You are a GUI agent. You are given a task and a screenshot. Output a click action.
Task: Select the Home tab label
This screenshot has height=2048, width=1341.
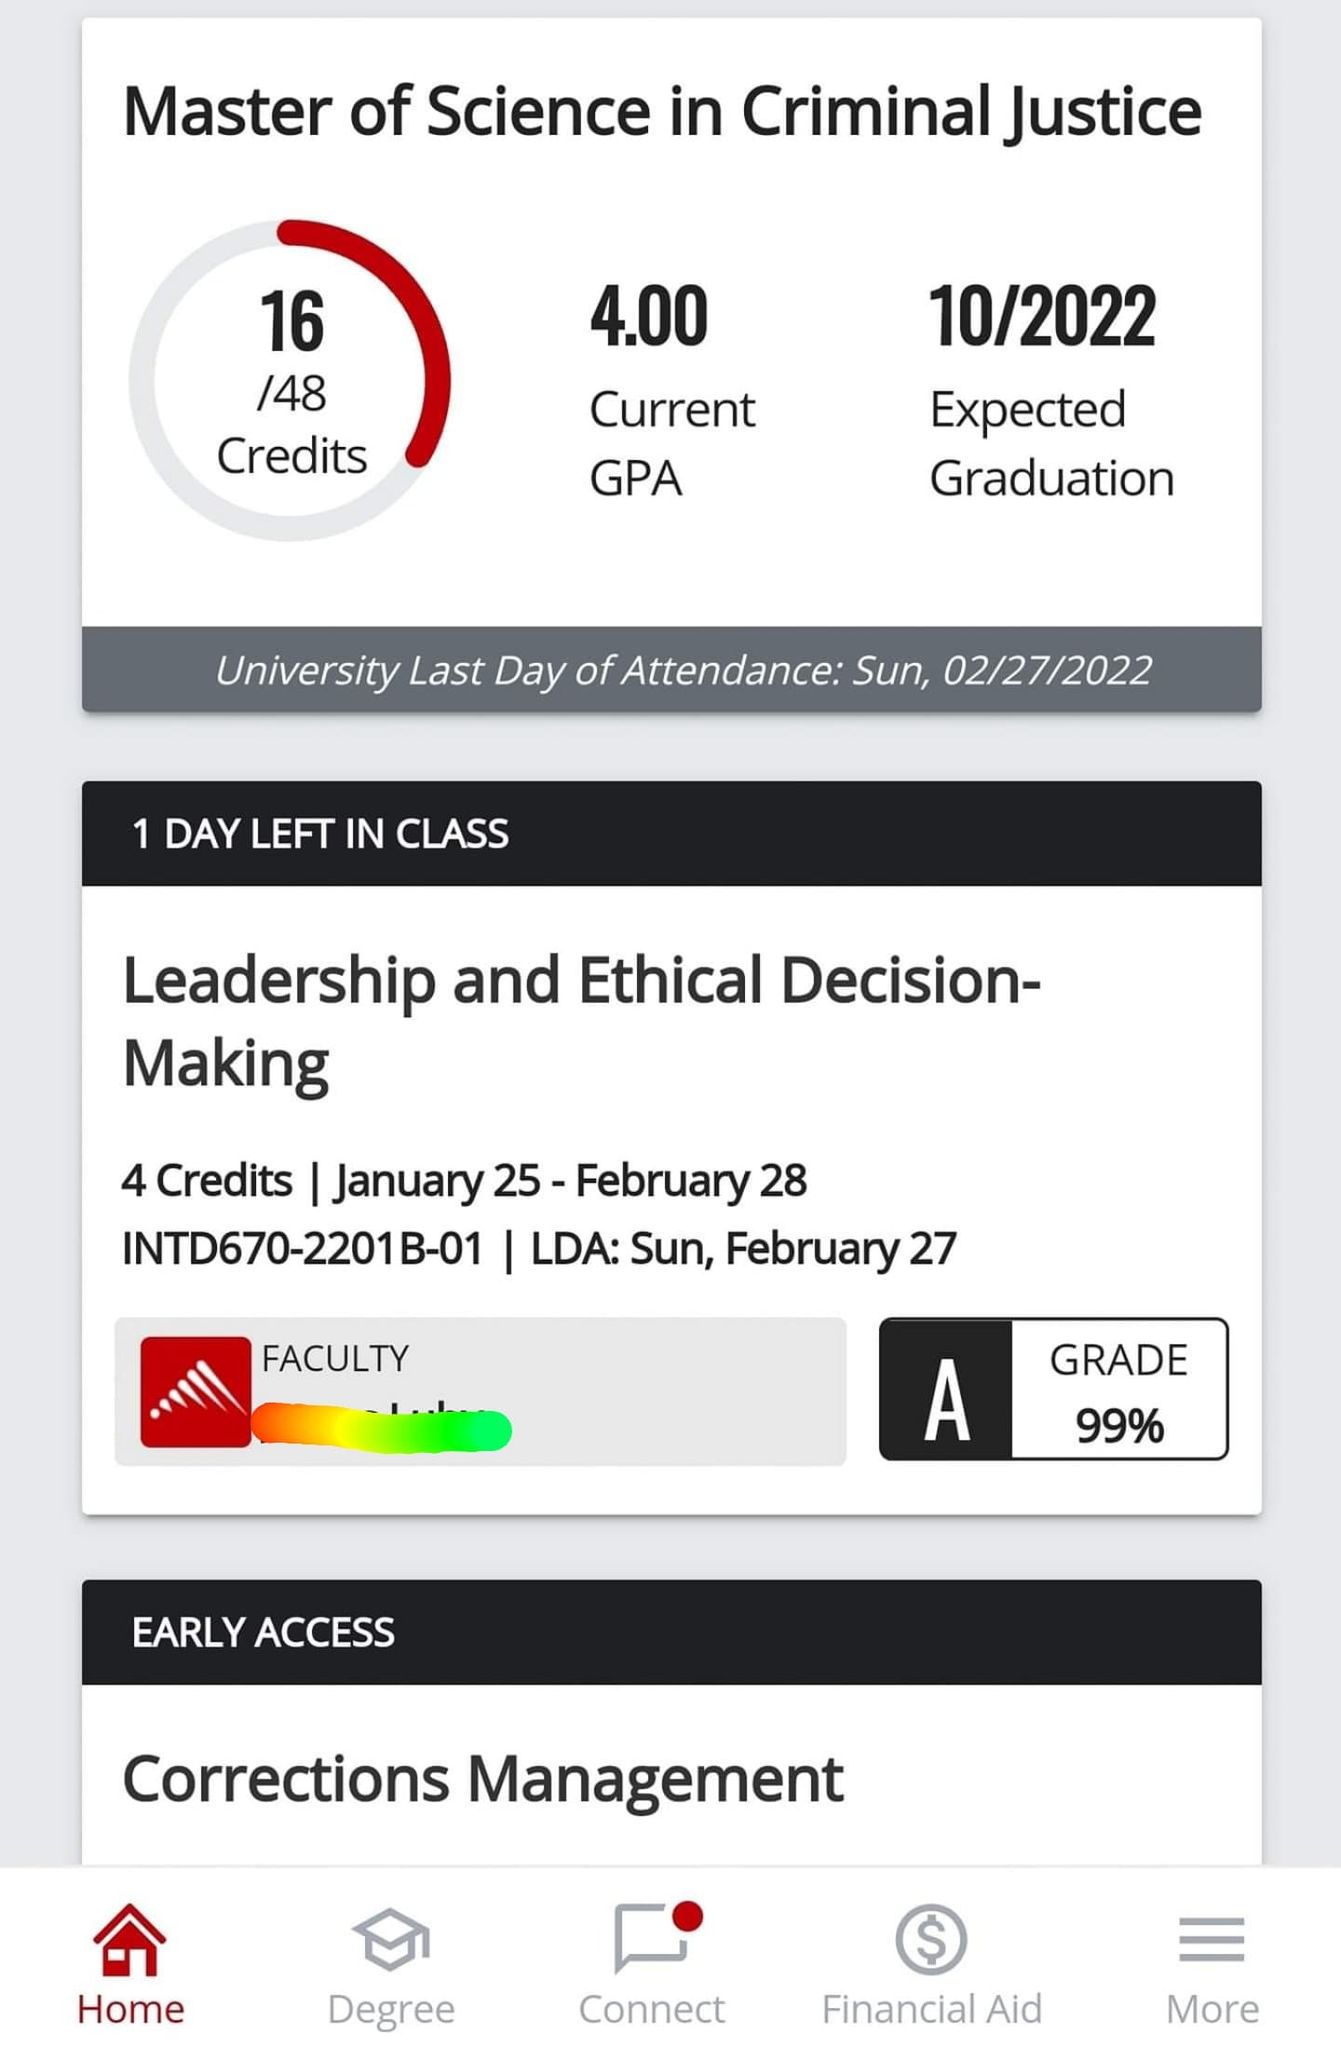130,2009
